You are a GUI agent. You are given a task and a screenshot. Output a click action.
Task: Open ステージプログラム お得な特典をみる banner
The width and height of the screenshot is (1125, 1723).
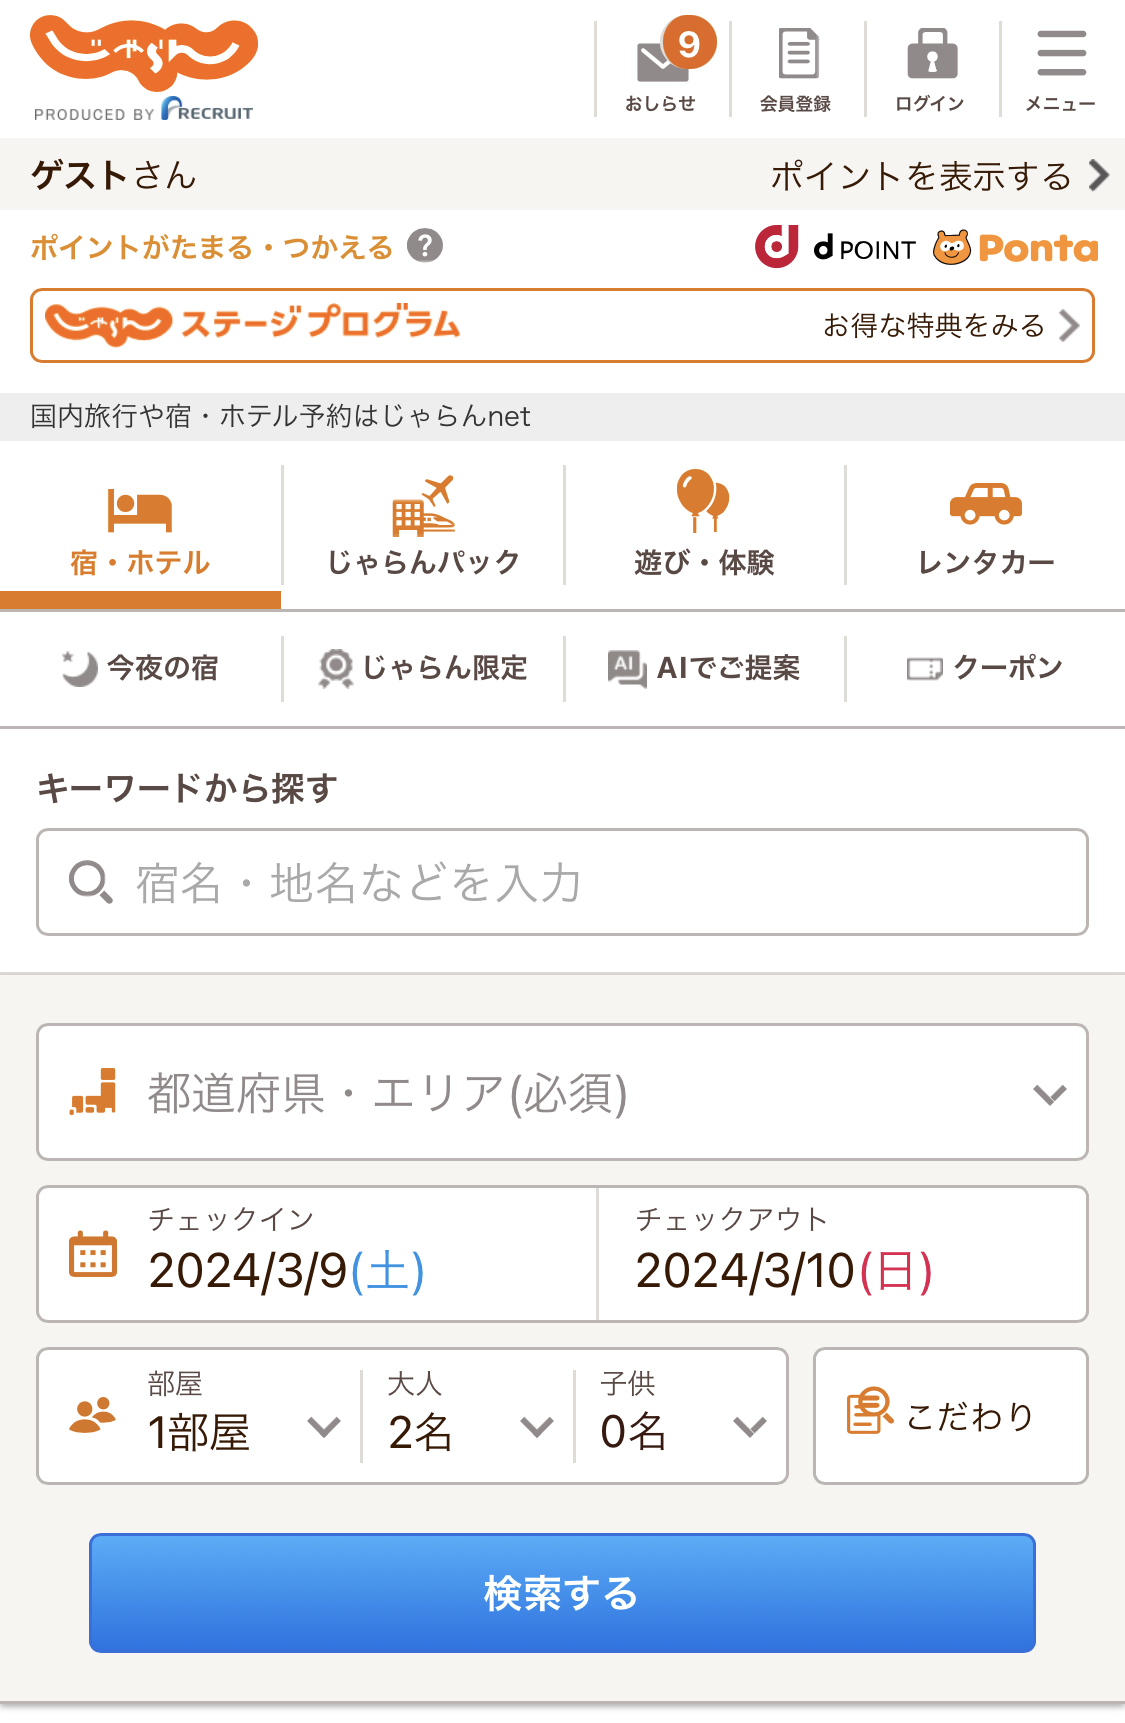pos(562,326)
